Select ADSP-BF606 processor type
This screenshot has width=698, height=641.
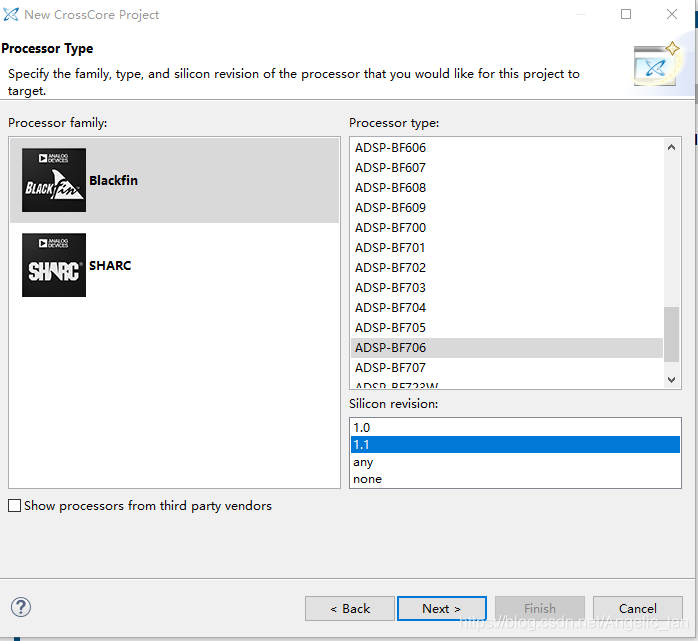(507, 147)
